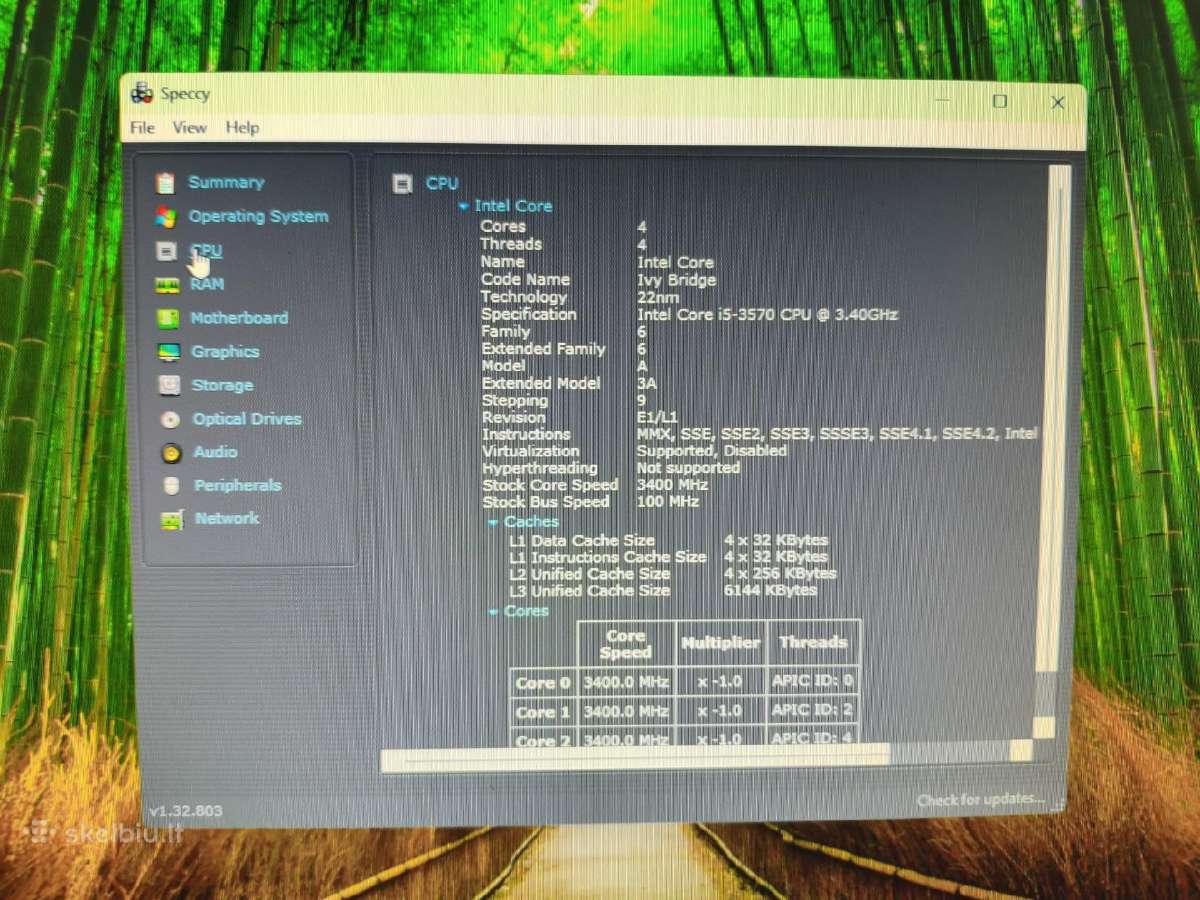The width and height of the screenshot is (1200, 900).
Task: Go to the Summary section
Action: (x=226, y=183)
